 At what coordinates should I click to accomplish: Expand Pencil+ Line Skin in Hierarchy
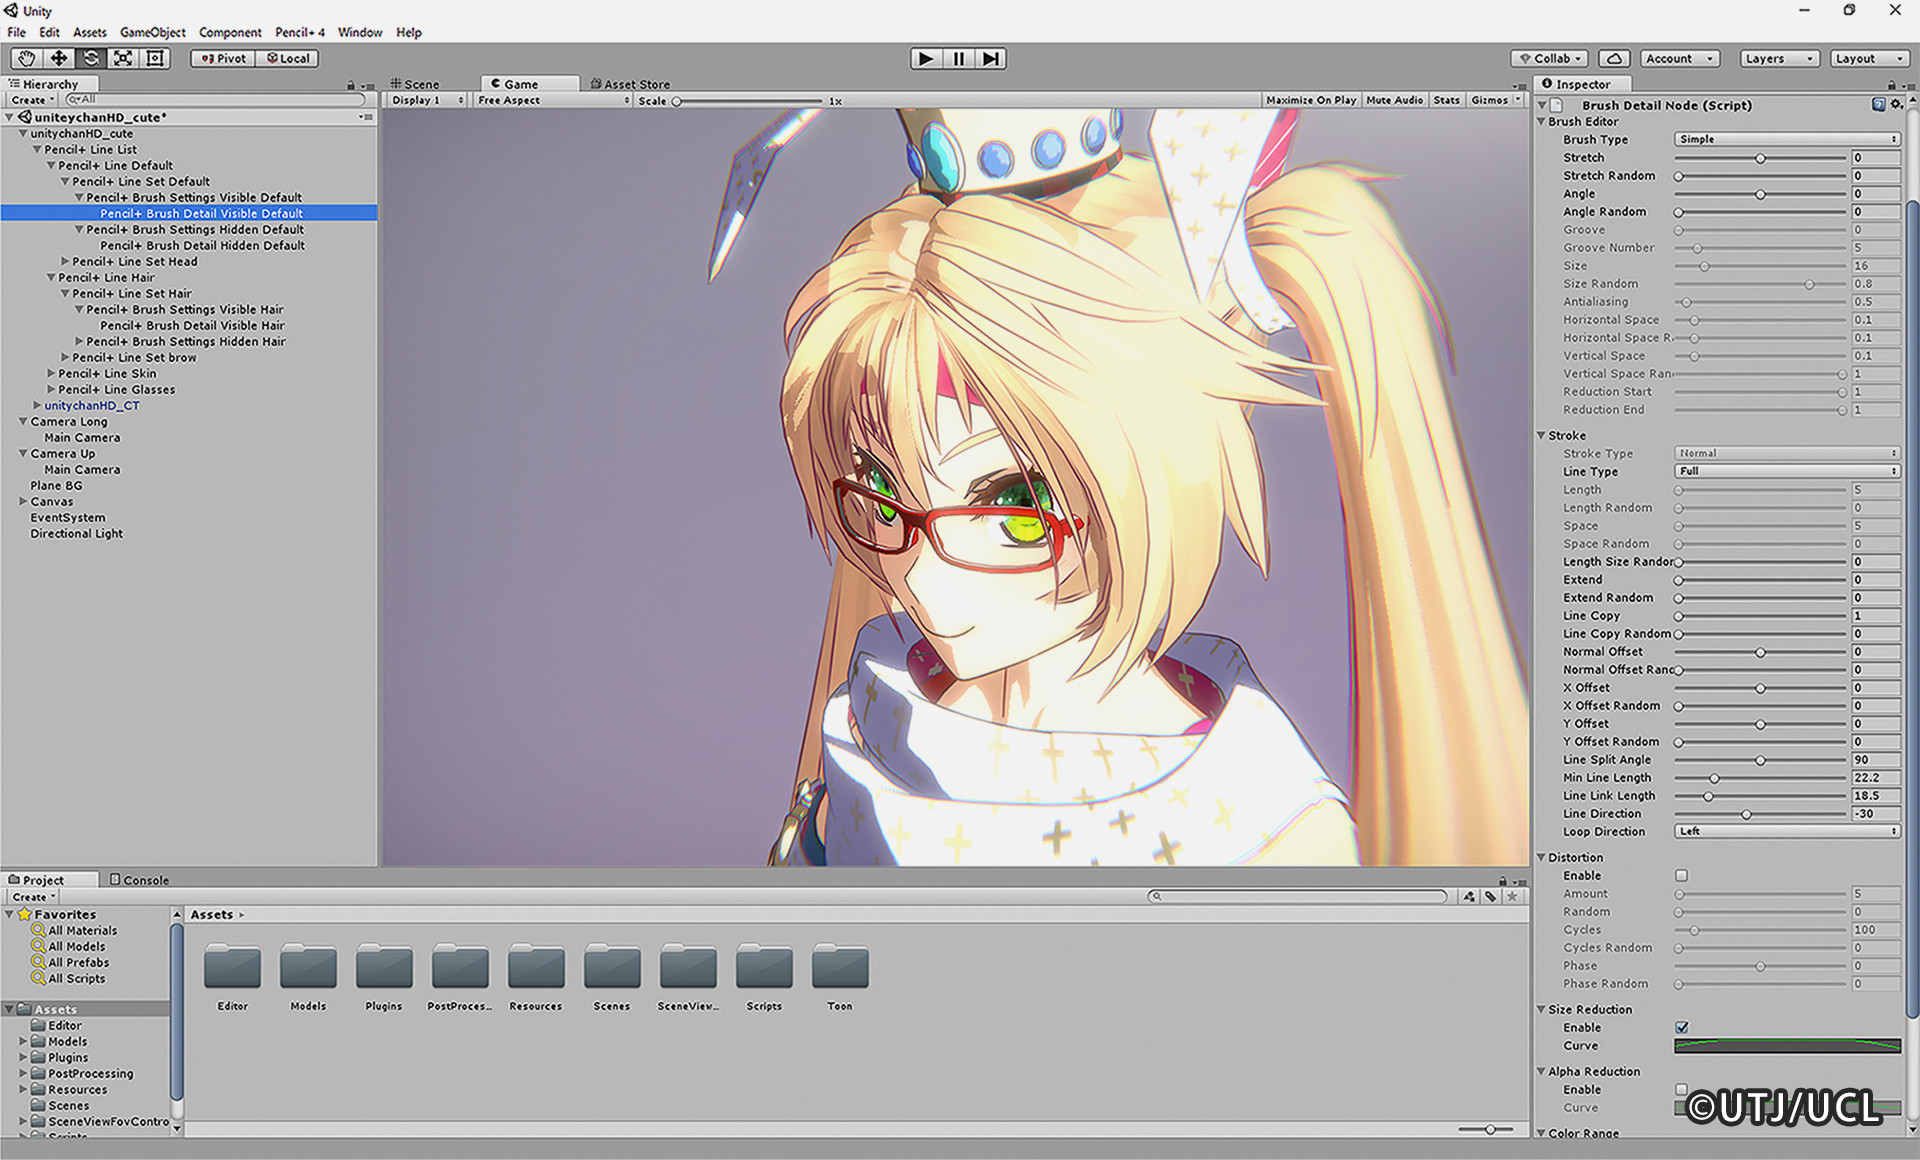pyautogui.click(x=51, y=373)
